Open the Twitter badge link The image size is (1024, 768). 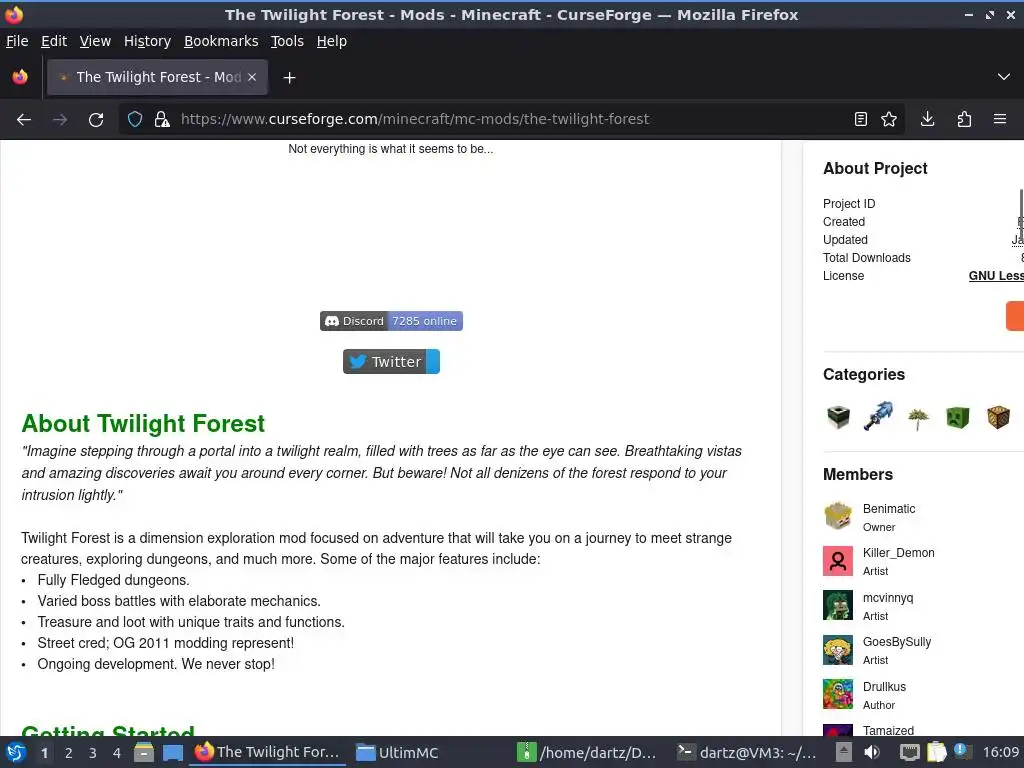tap(391, 362)
